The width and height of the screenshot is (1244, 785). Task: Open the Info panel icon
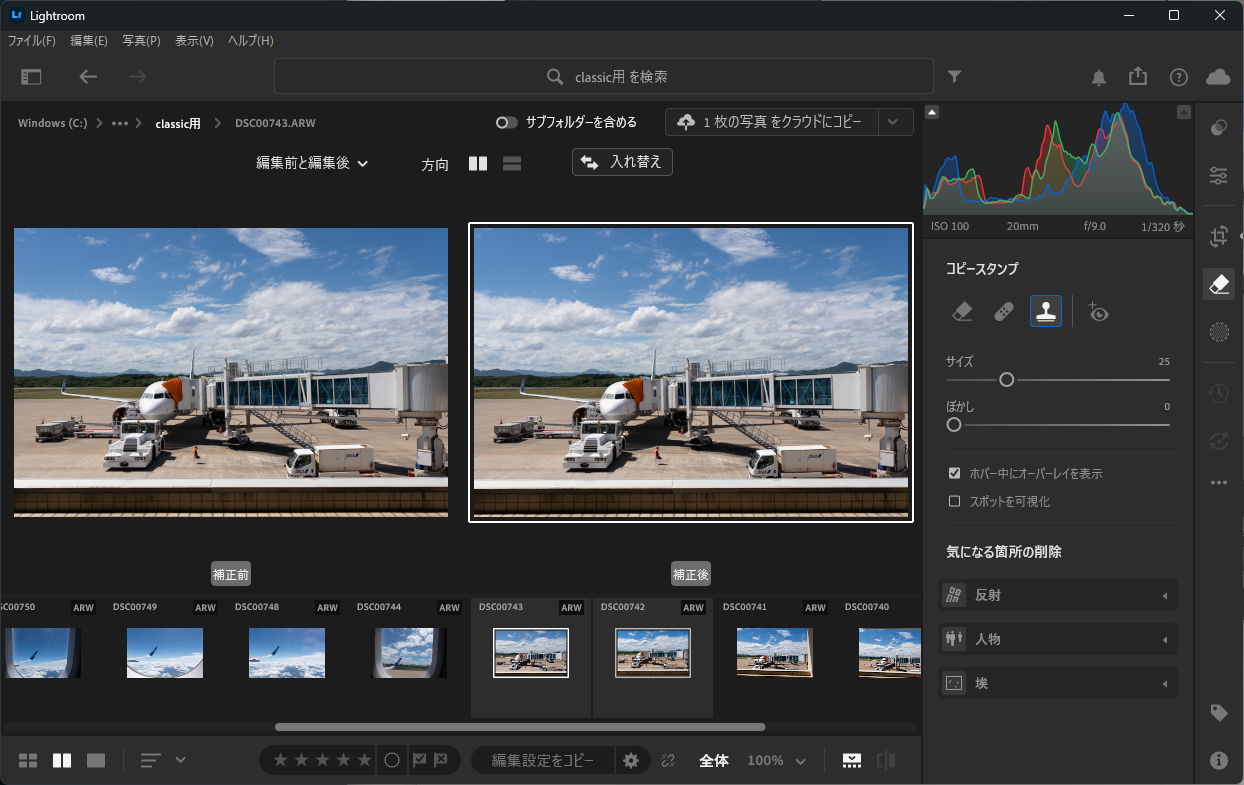click(1219, 760)
